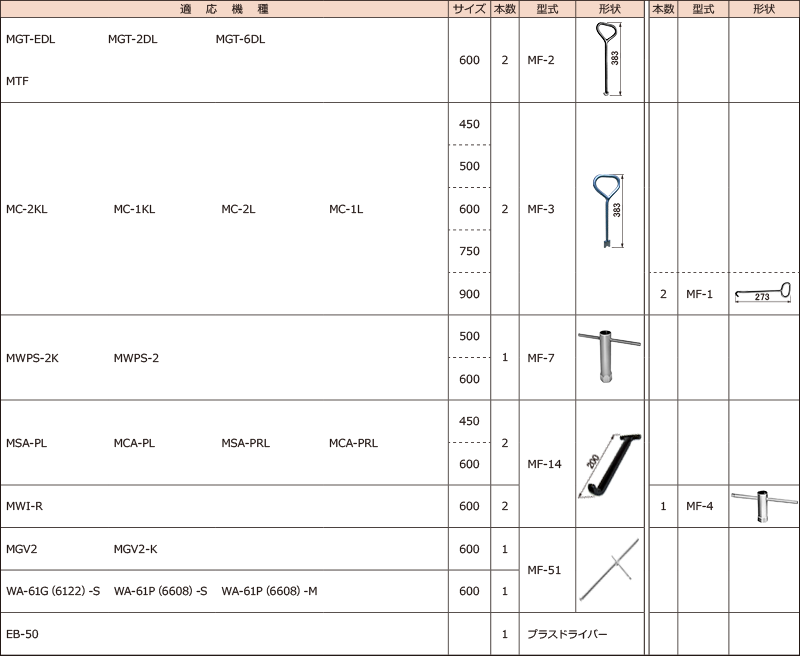The height and width of the screenshot is (656, 800).
Task: Select the MTF model text
Action: [x=17, y=81]
